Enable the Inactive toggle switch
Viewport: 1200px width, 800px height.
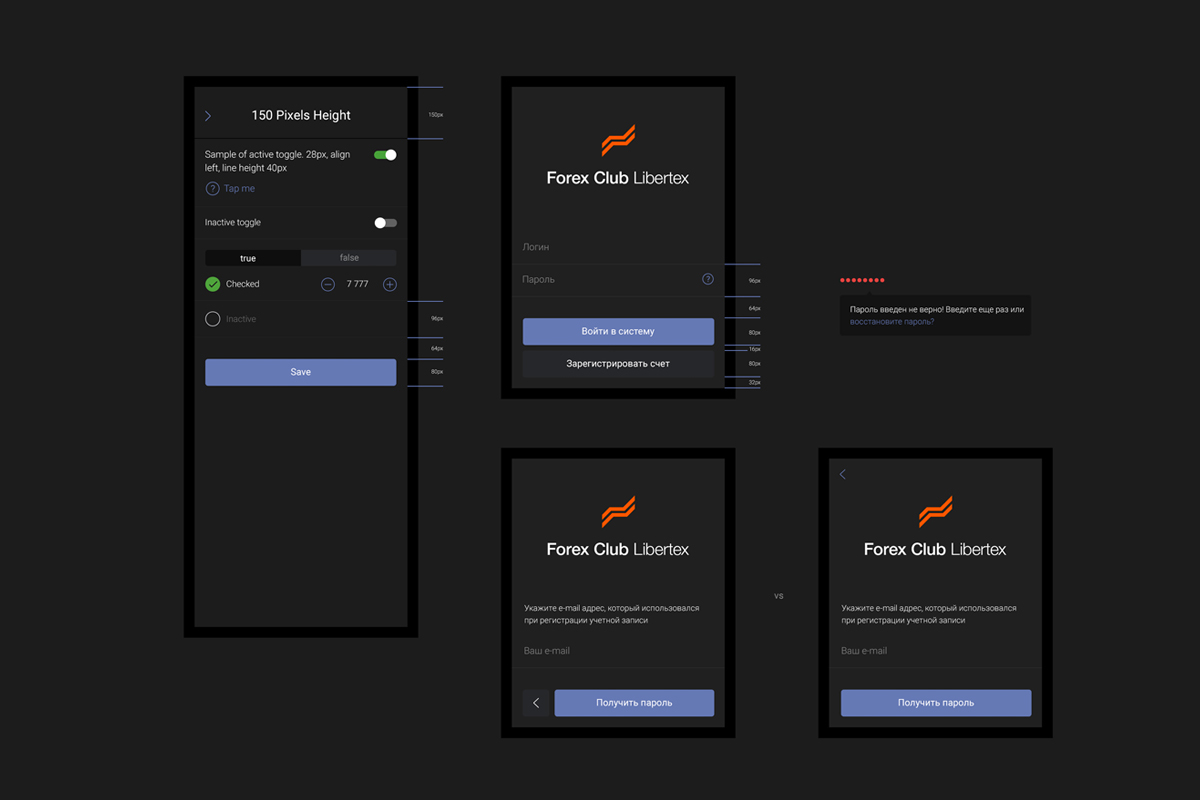point(385,223)
